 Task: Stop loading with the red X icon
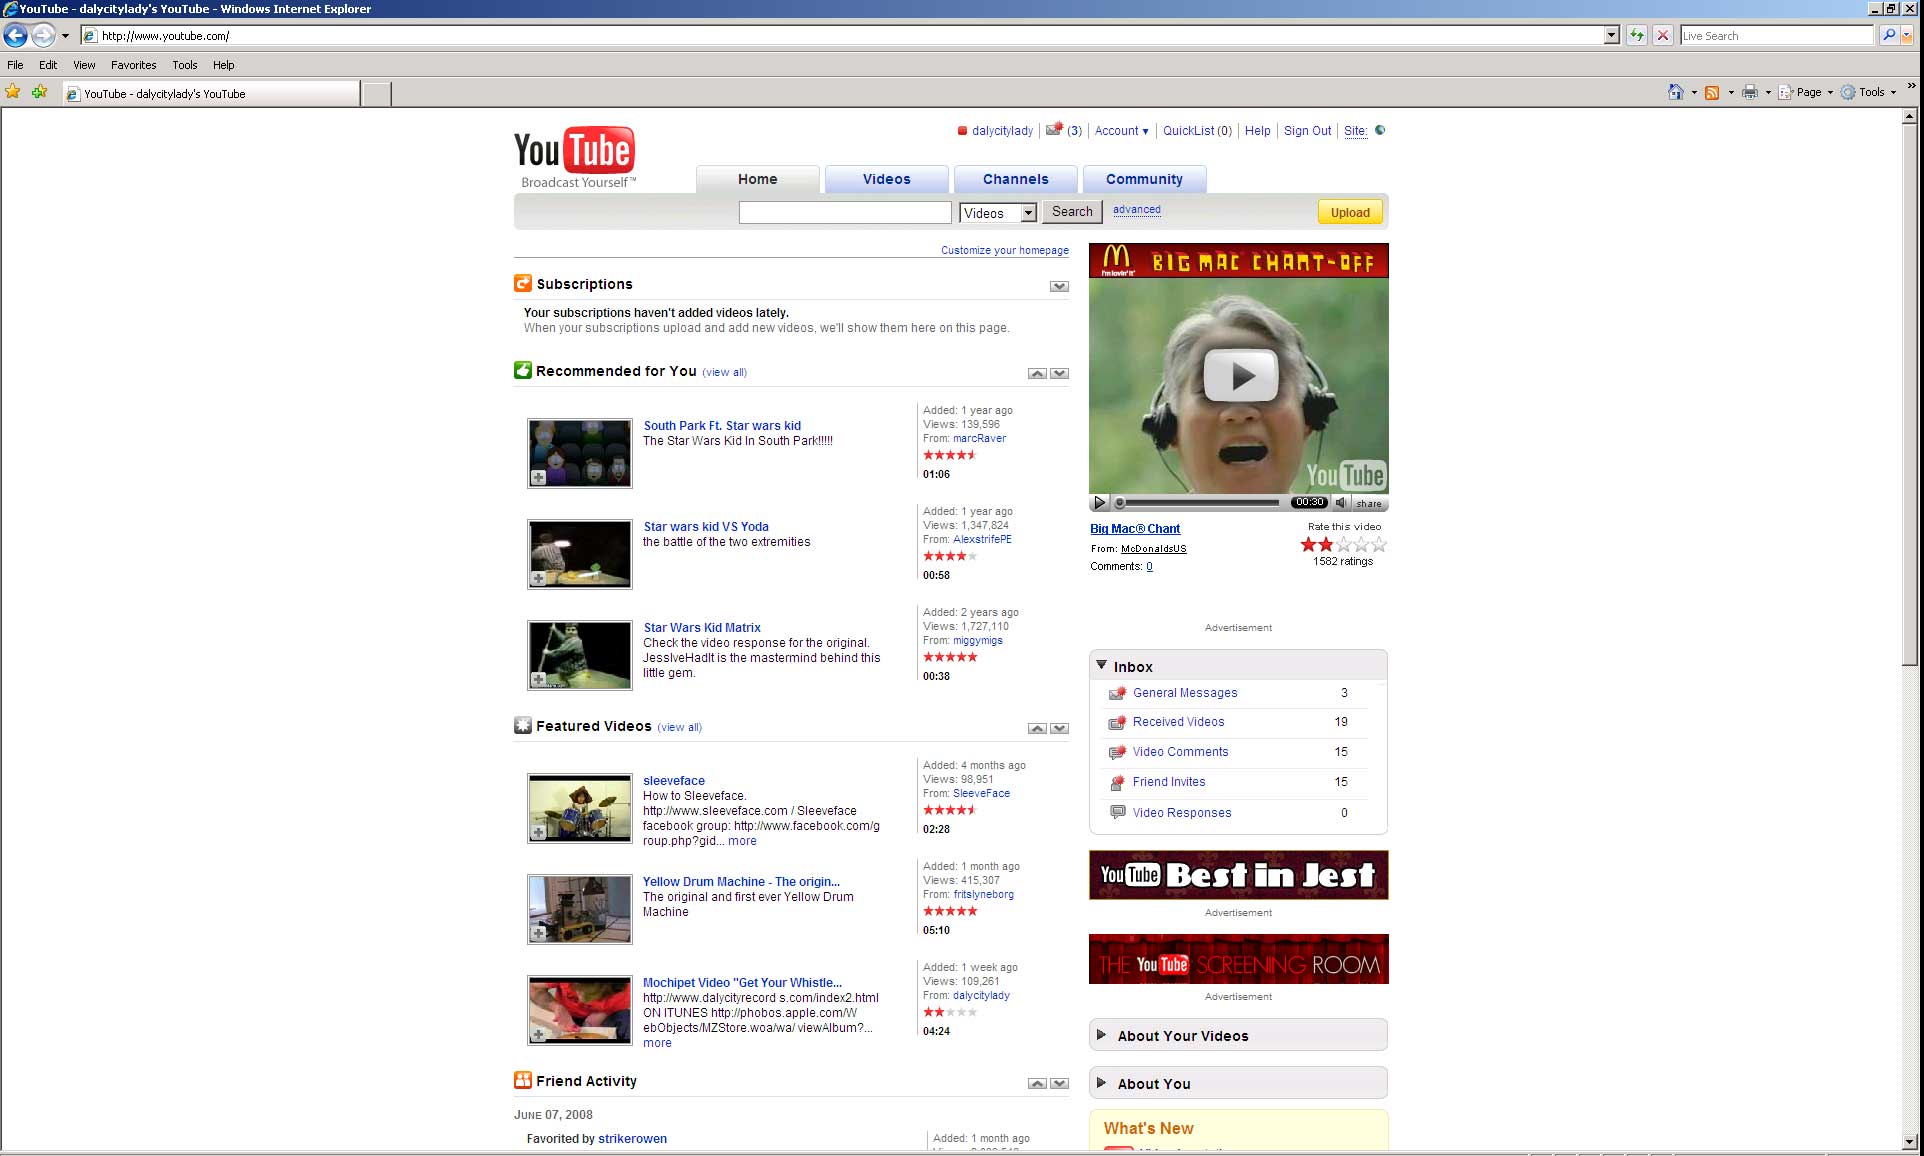pyautogui.click(x=1662, y=36)
